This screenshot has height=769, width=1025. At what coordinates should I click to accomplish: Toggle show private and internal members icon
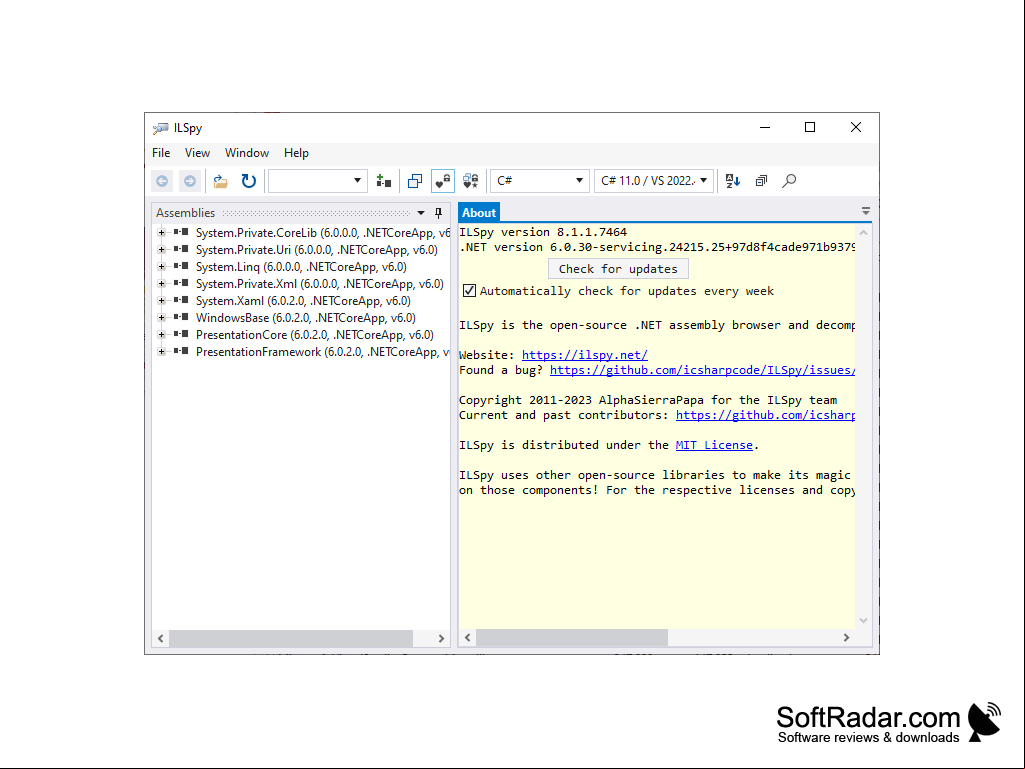[x=443, y=181]
